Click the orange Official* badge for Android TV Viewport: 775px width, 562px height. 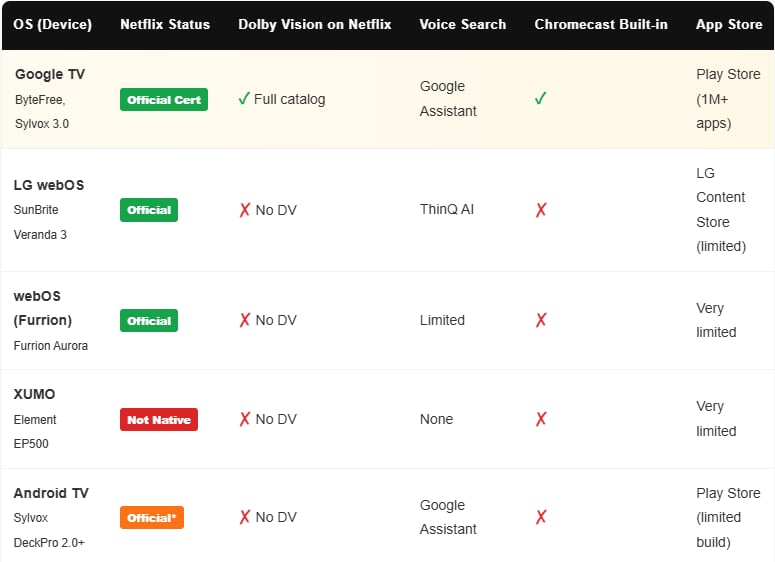coord(152,518)
